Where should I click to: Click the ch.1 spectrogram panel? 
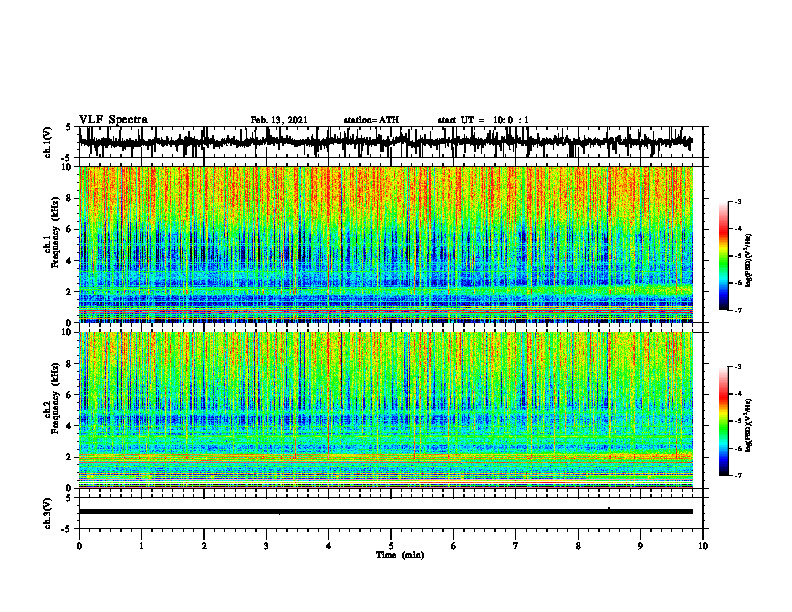tap(385, 244)
